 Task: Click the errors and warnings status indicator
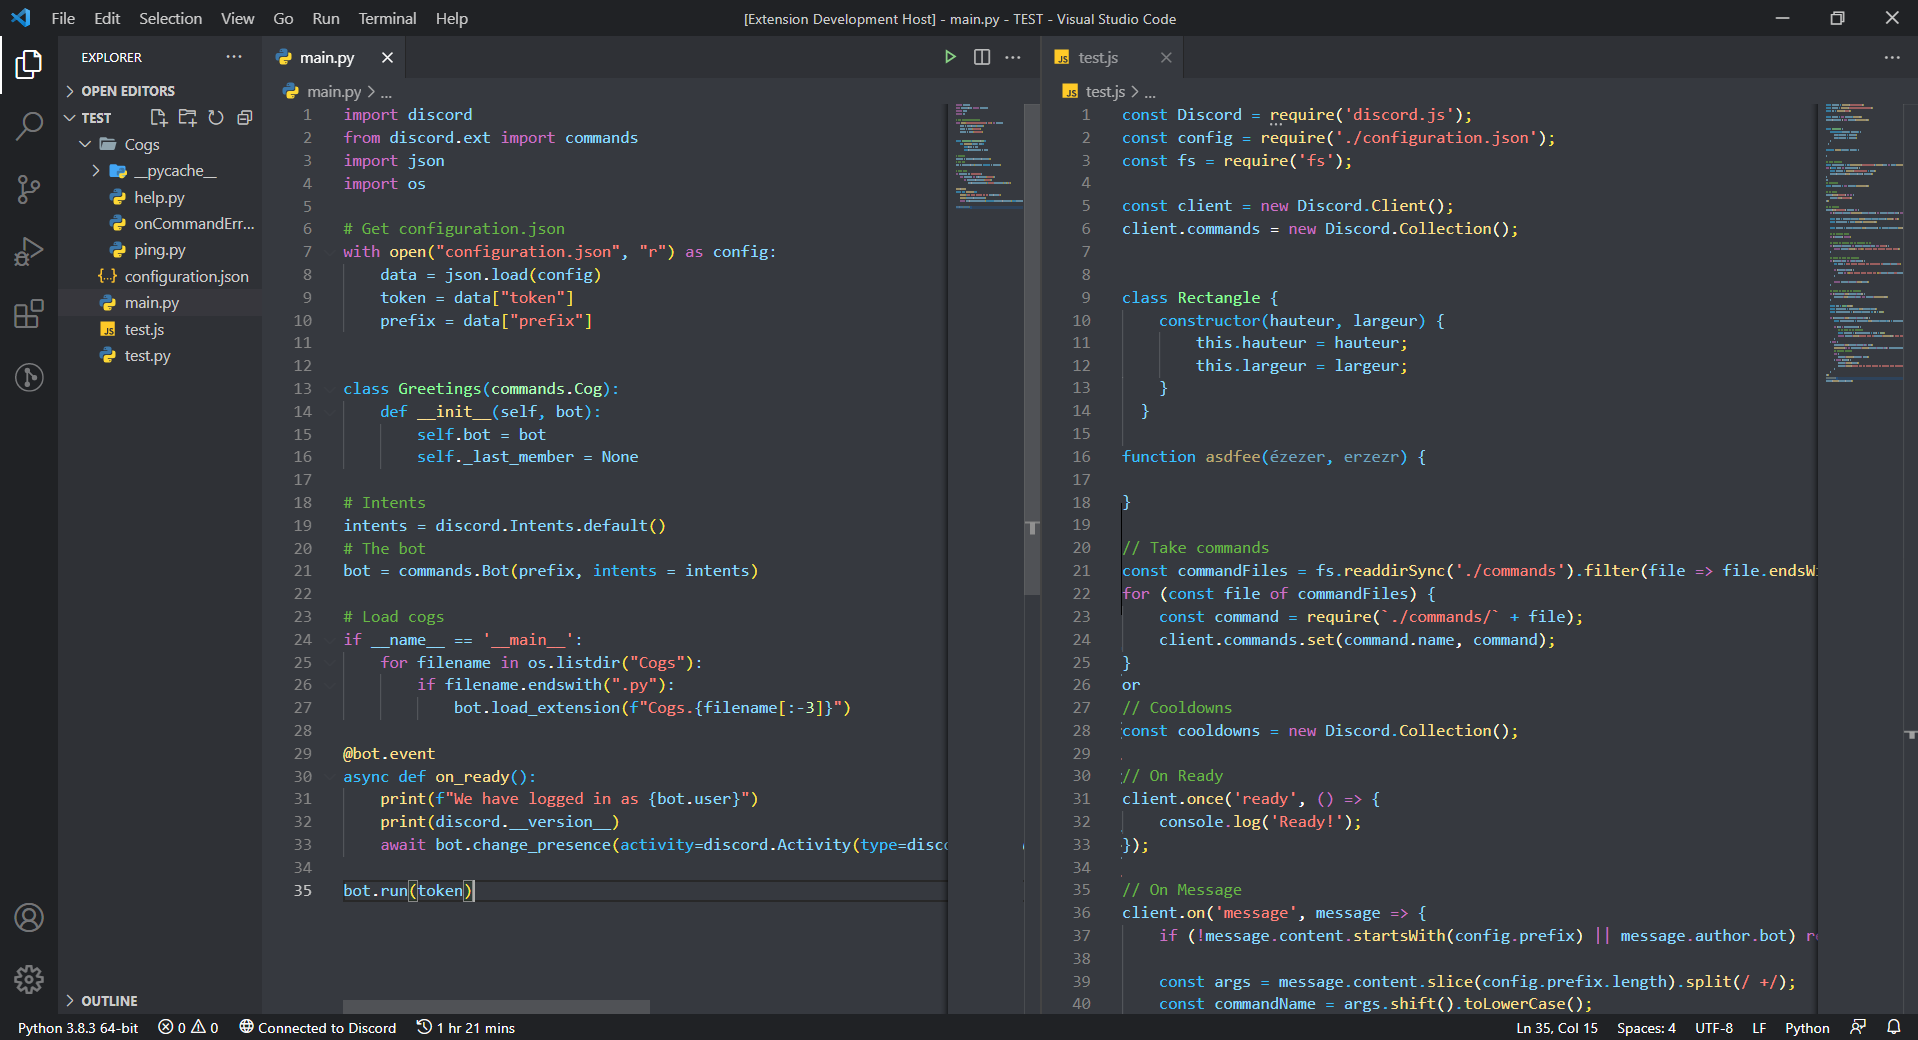pos(188,1028)
